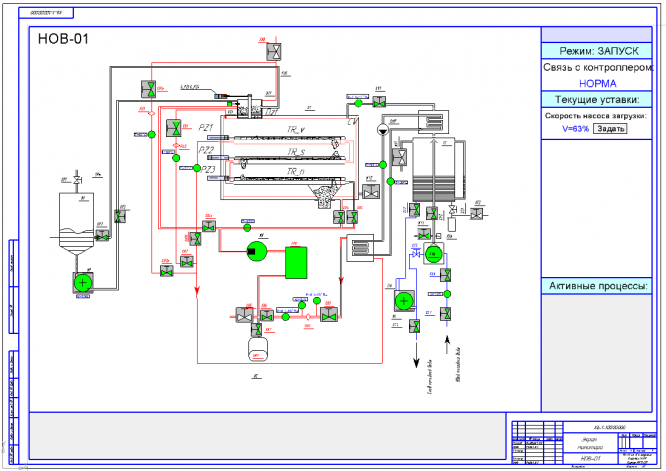Click the green valve above the down-arrow outlet
This screenshot has height=471, width=666.
point(415,326)
